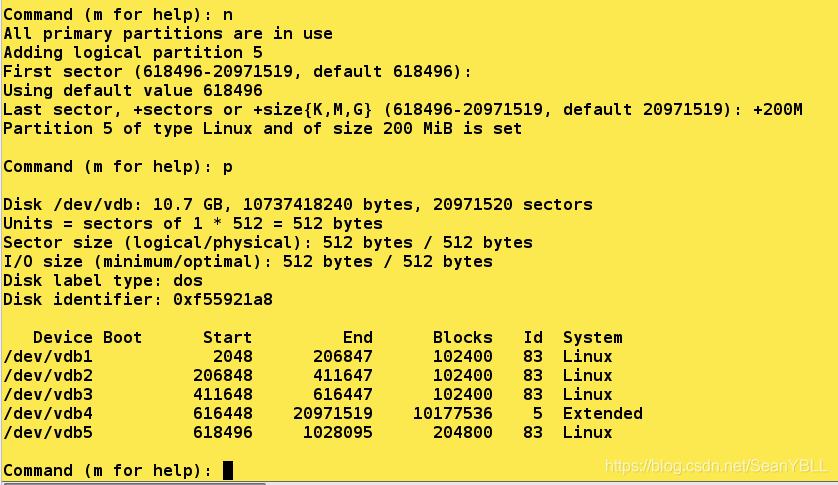
Task: Click the End value "206847" of vdb1
Action: point(343,357)
